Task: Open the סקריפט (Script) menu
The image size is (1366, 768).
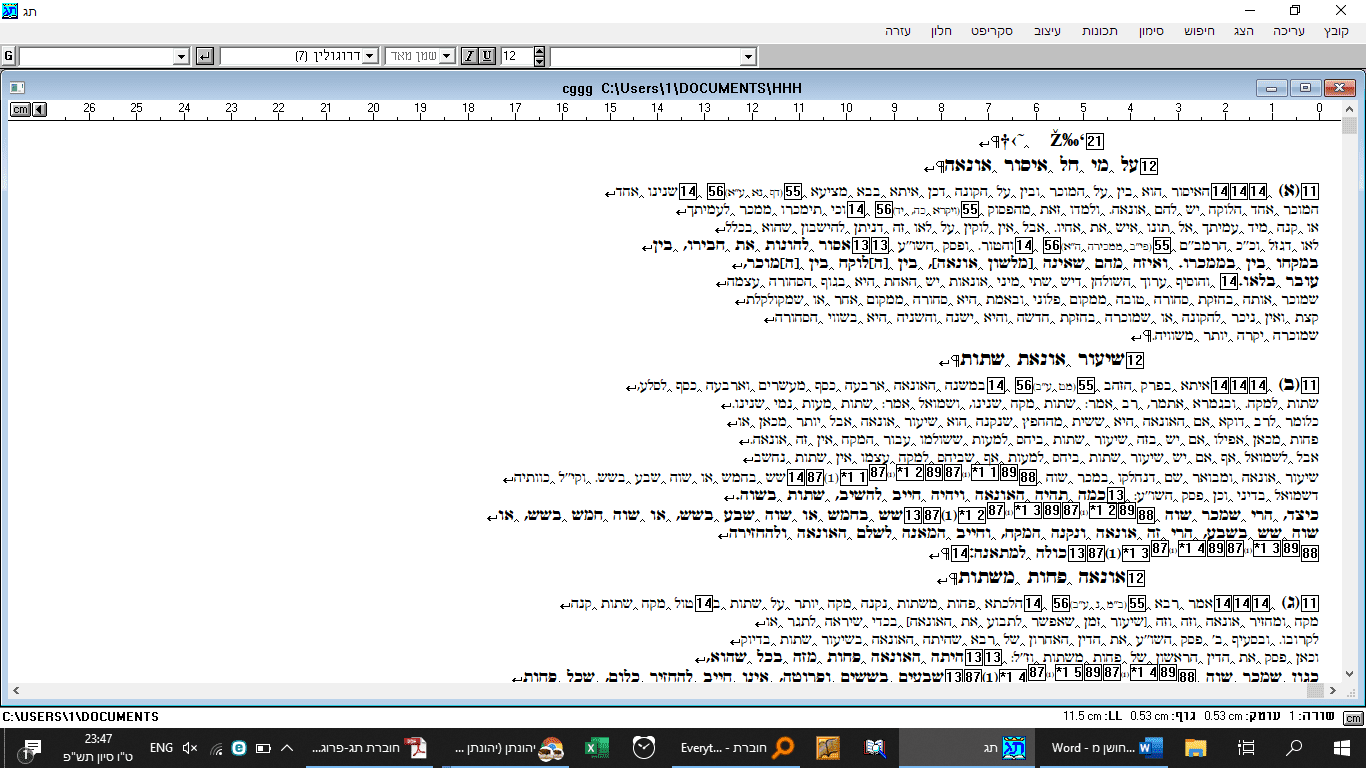Action: [x=992, y=31]
